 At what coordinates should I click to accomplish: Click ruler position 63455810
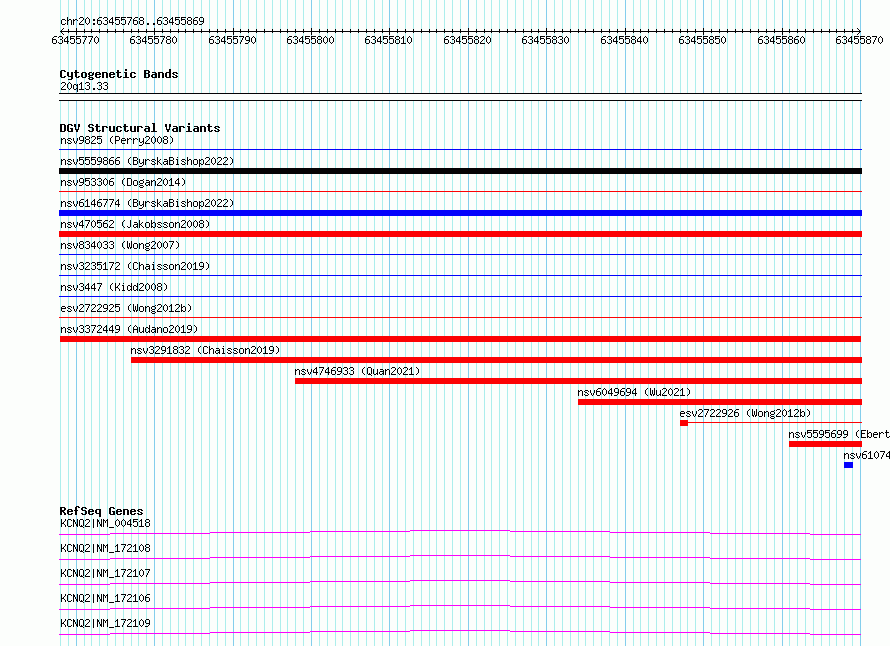pos(389,40)
